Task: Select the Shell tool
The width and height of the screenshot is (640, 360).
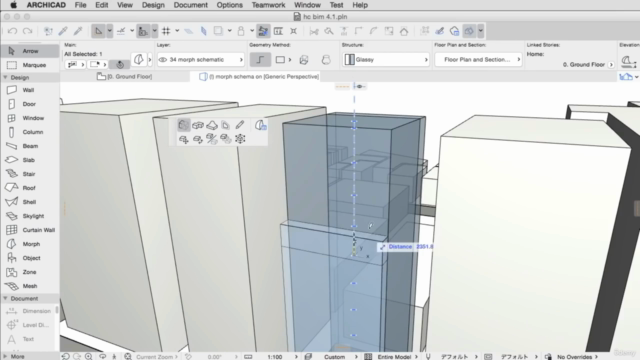Action: 29,202
